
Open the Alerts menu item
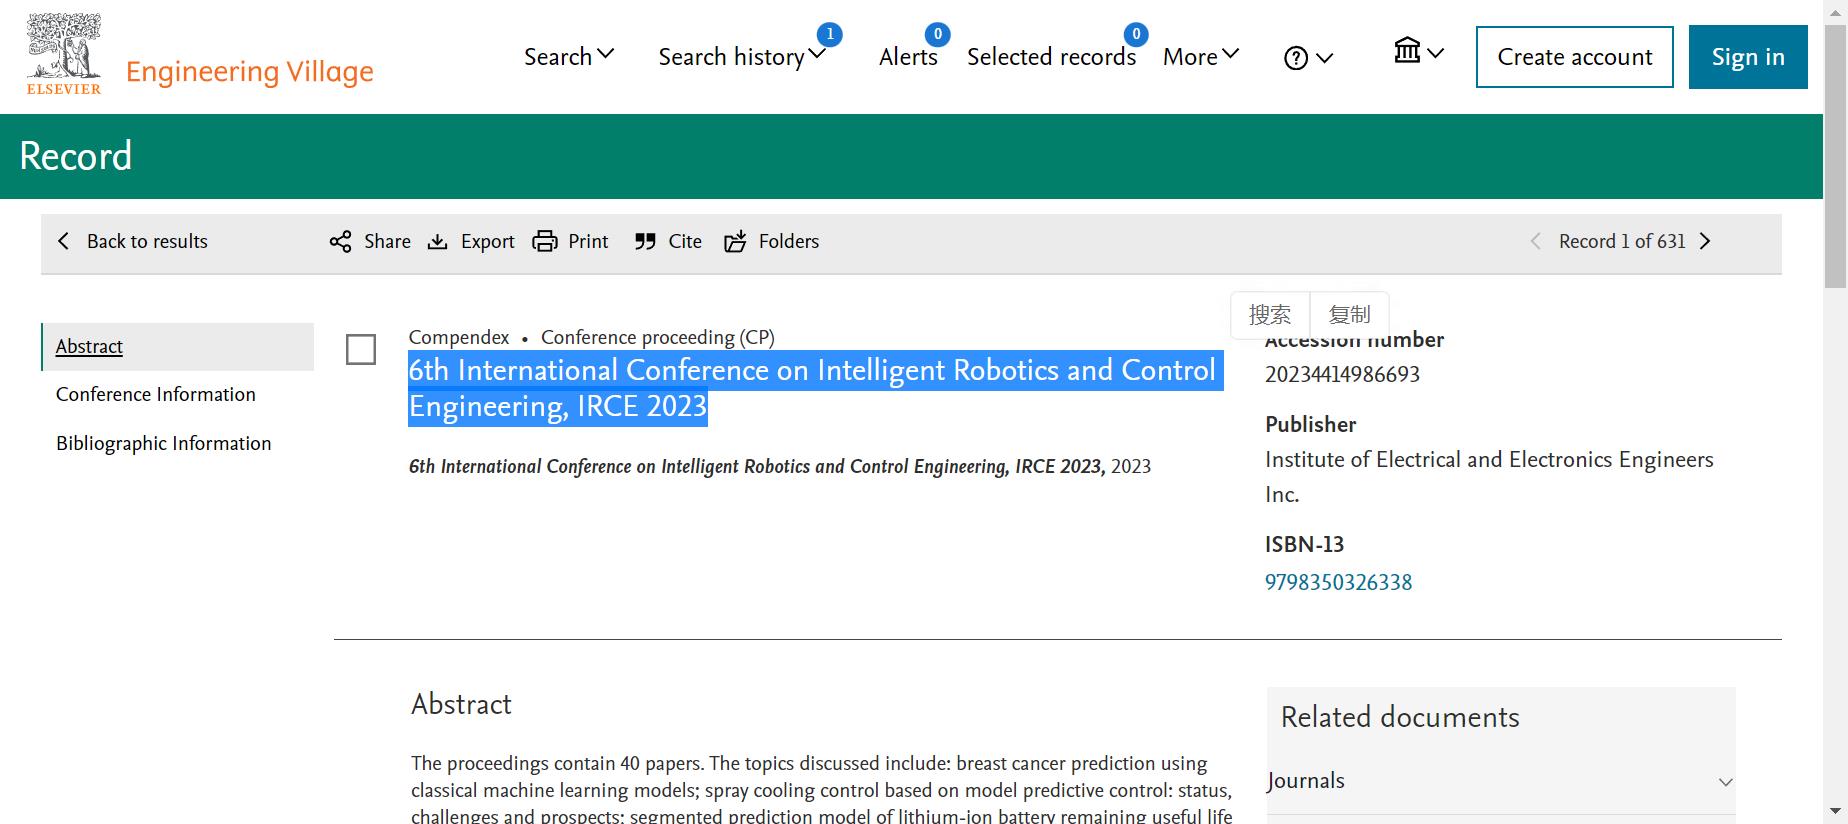click(x=908, y=57)
